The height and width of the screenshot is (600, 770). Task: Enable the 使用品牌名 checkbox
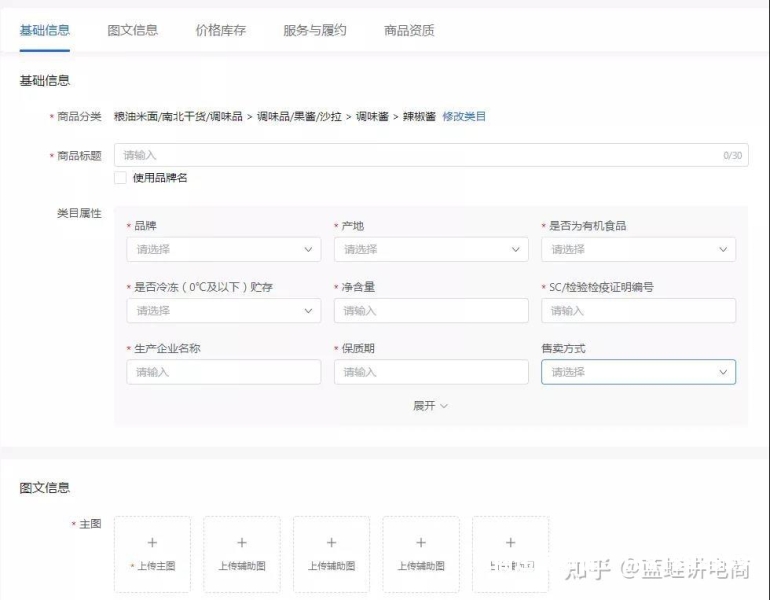[x=120, y=178]
